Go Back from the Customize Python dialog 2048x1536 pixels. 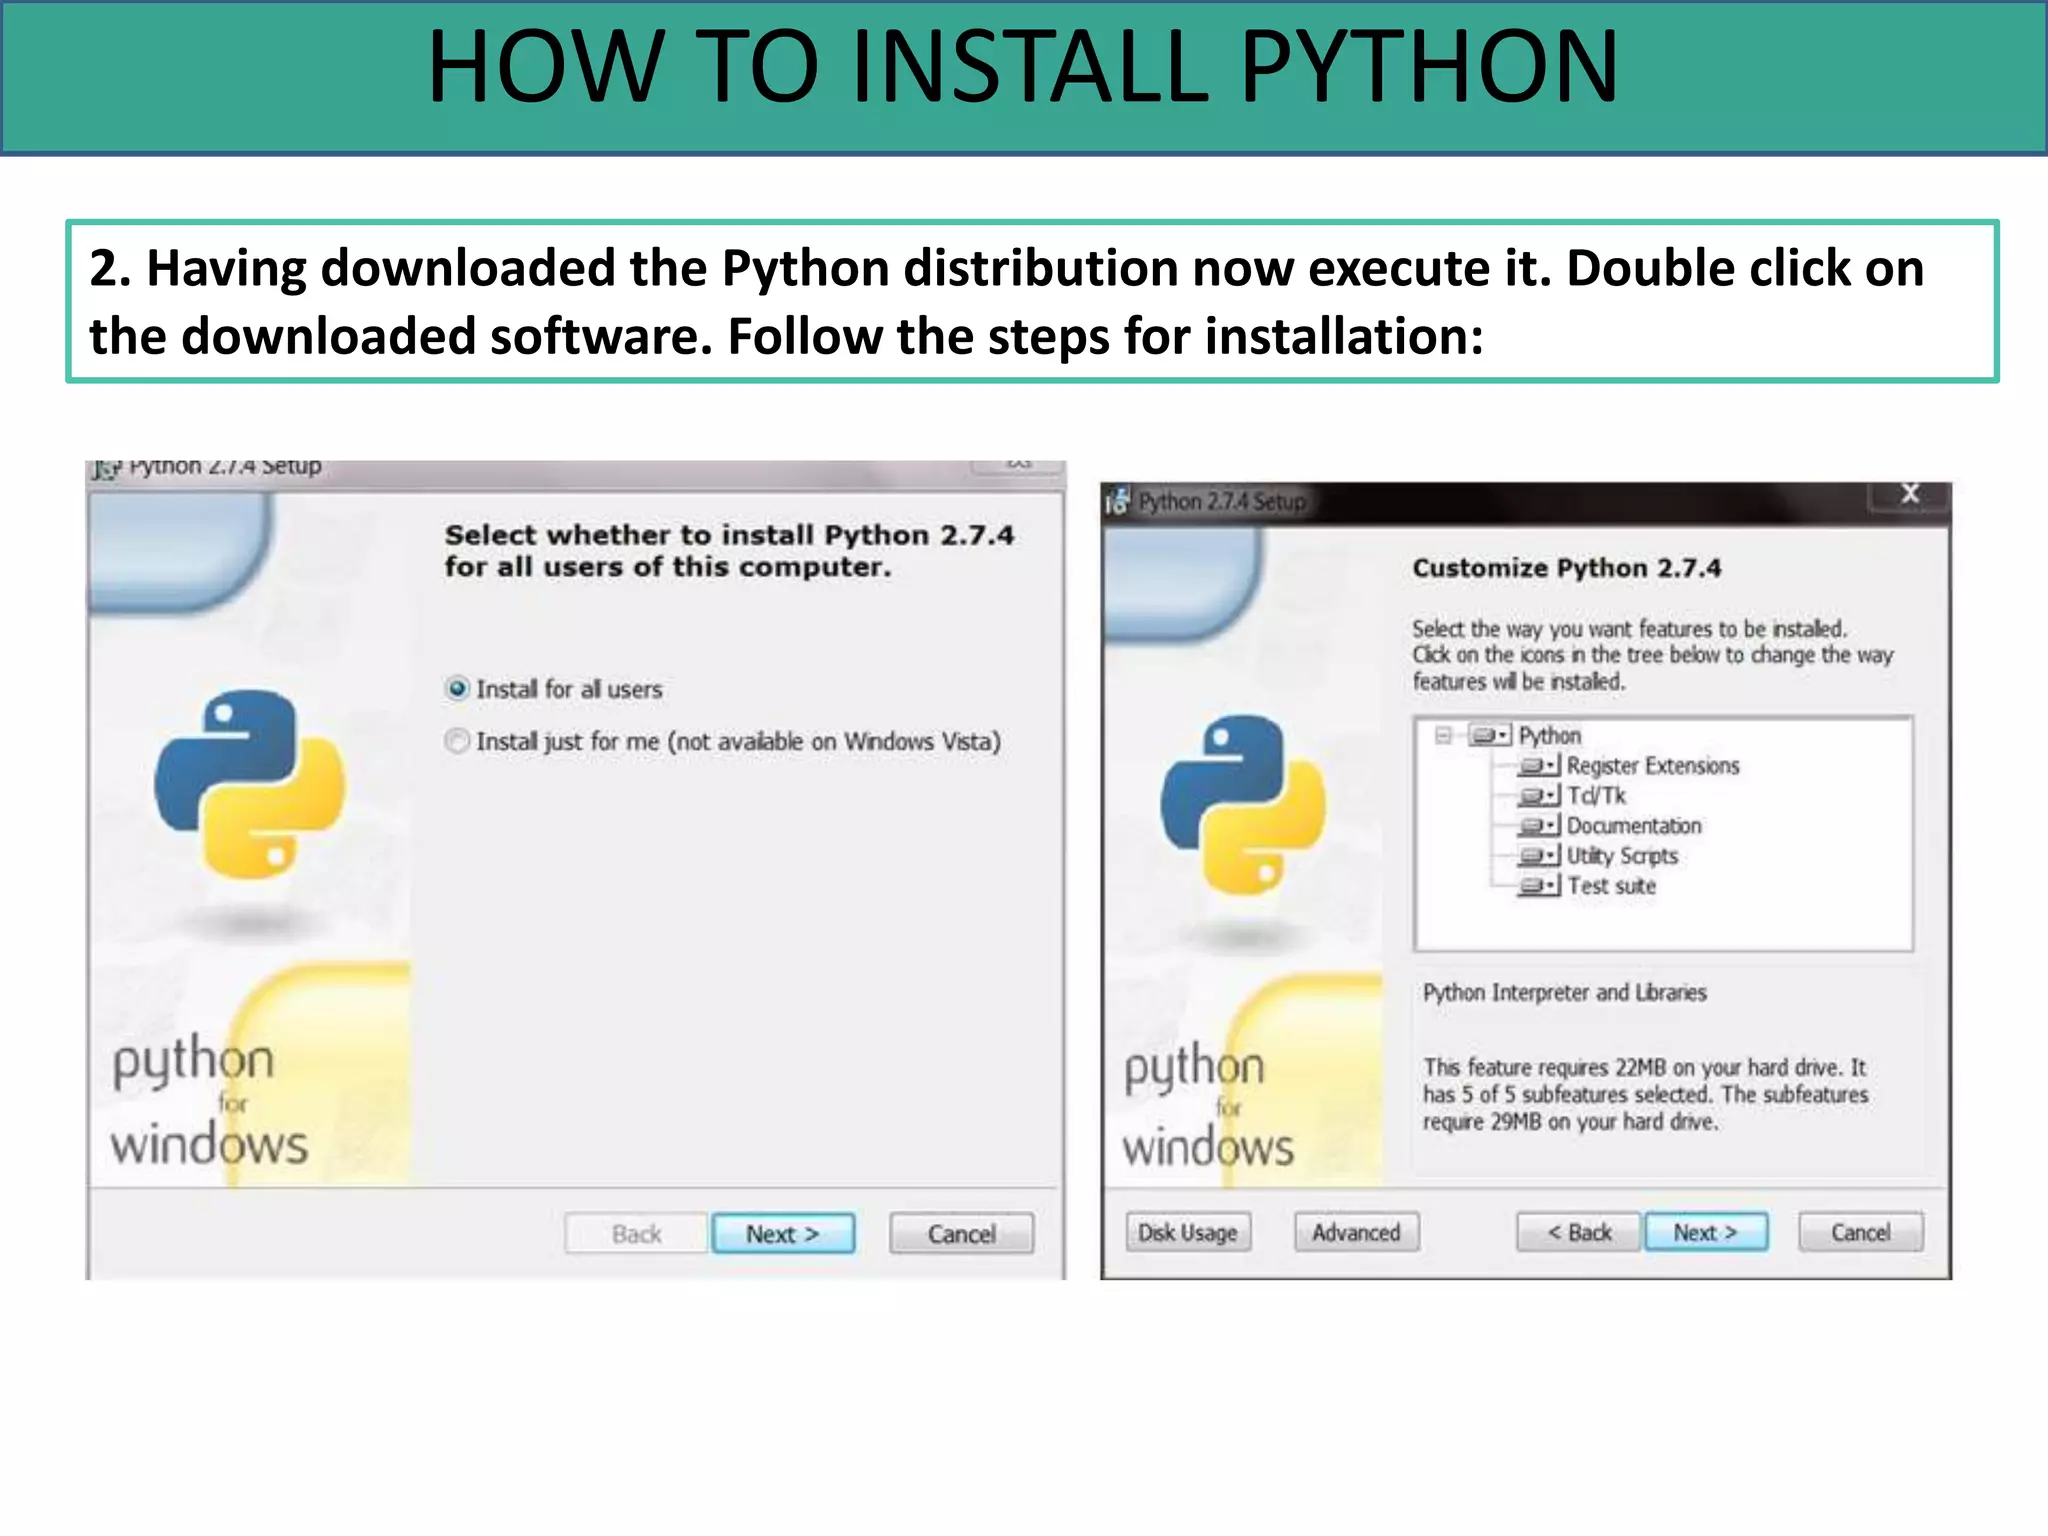click(x=1578, y=1232)
